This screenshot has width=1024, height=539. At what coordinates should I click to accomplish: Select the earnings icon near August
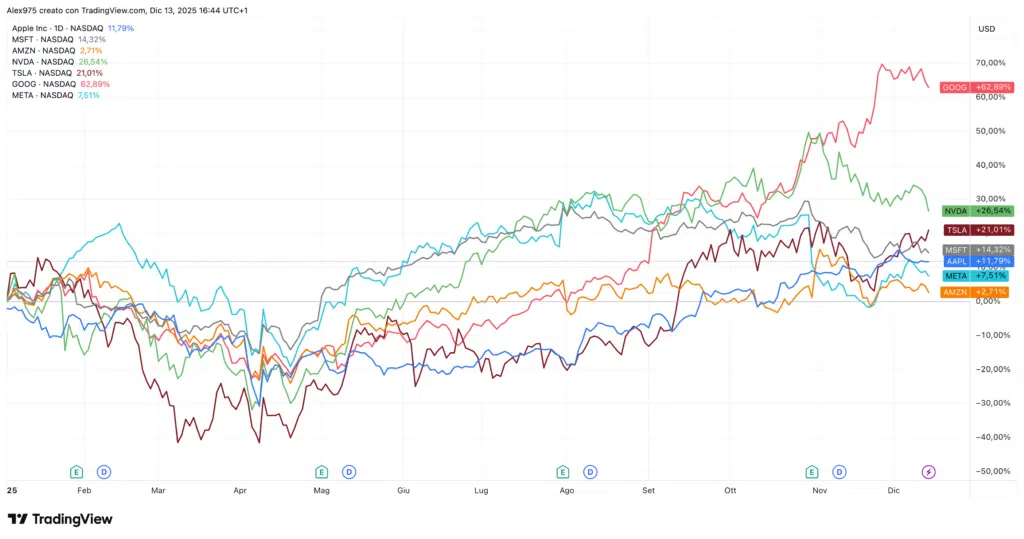(563, 471)
